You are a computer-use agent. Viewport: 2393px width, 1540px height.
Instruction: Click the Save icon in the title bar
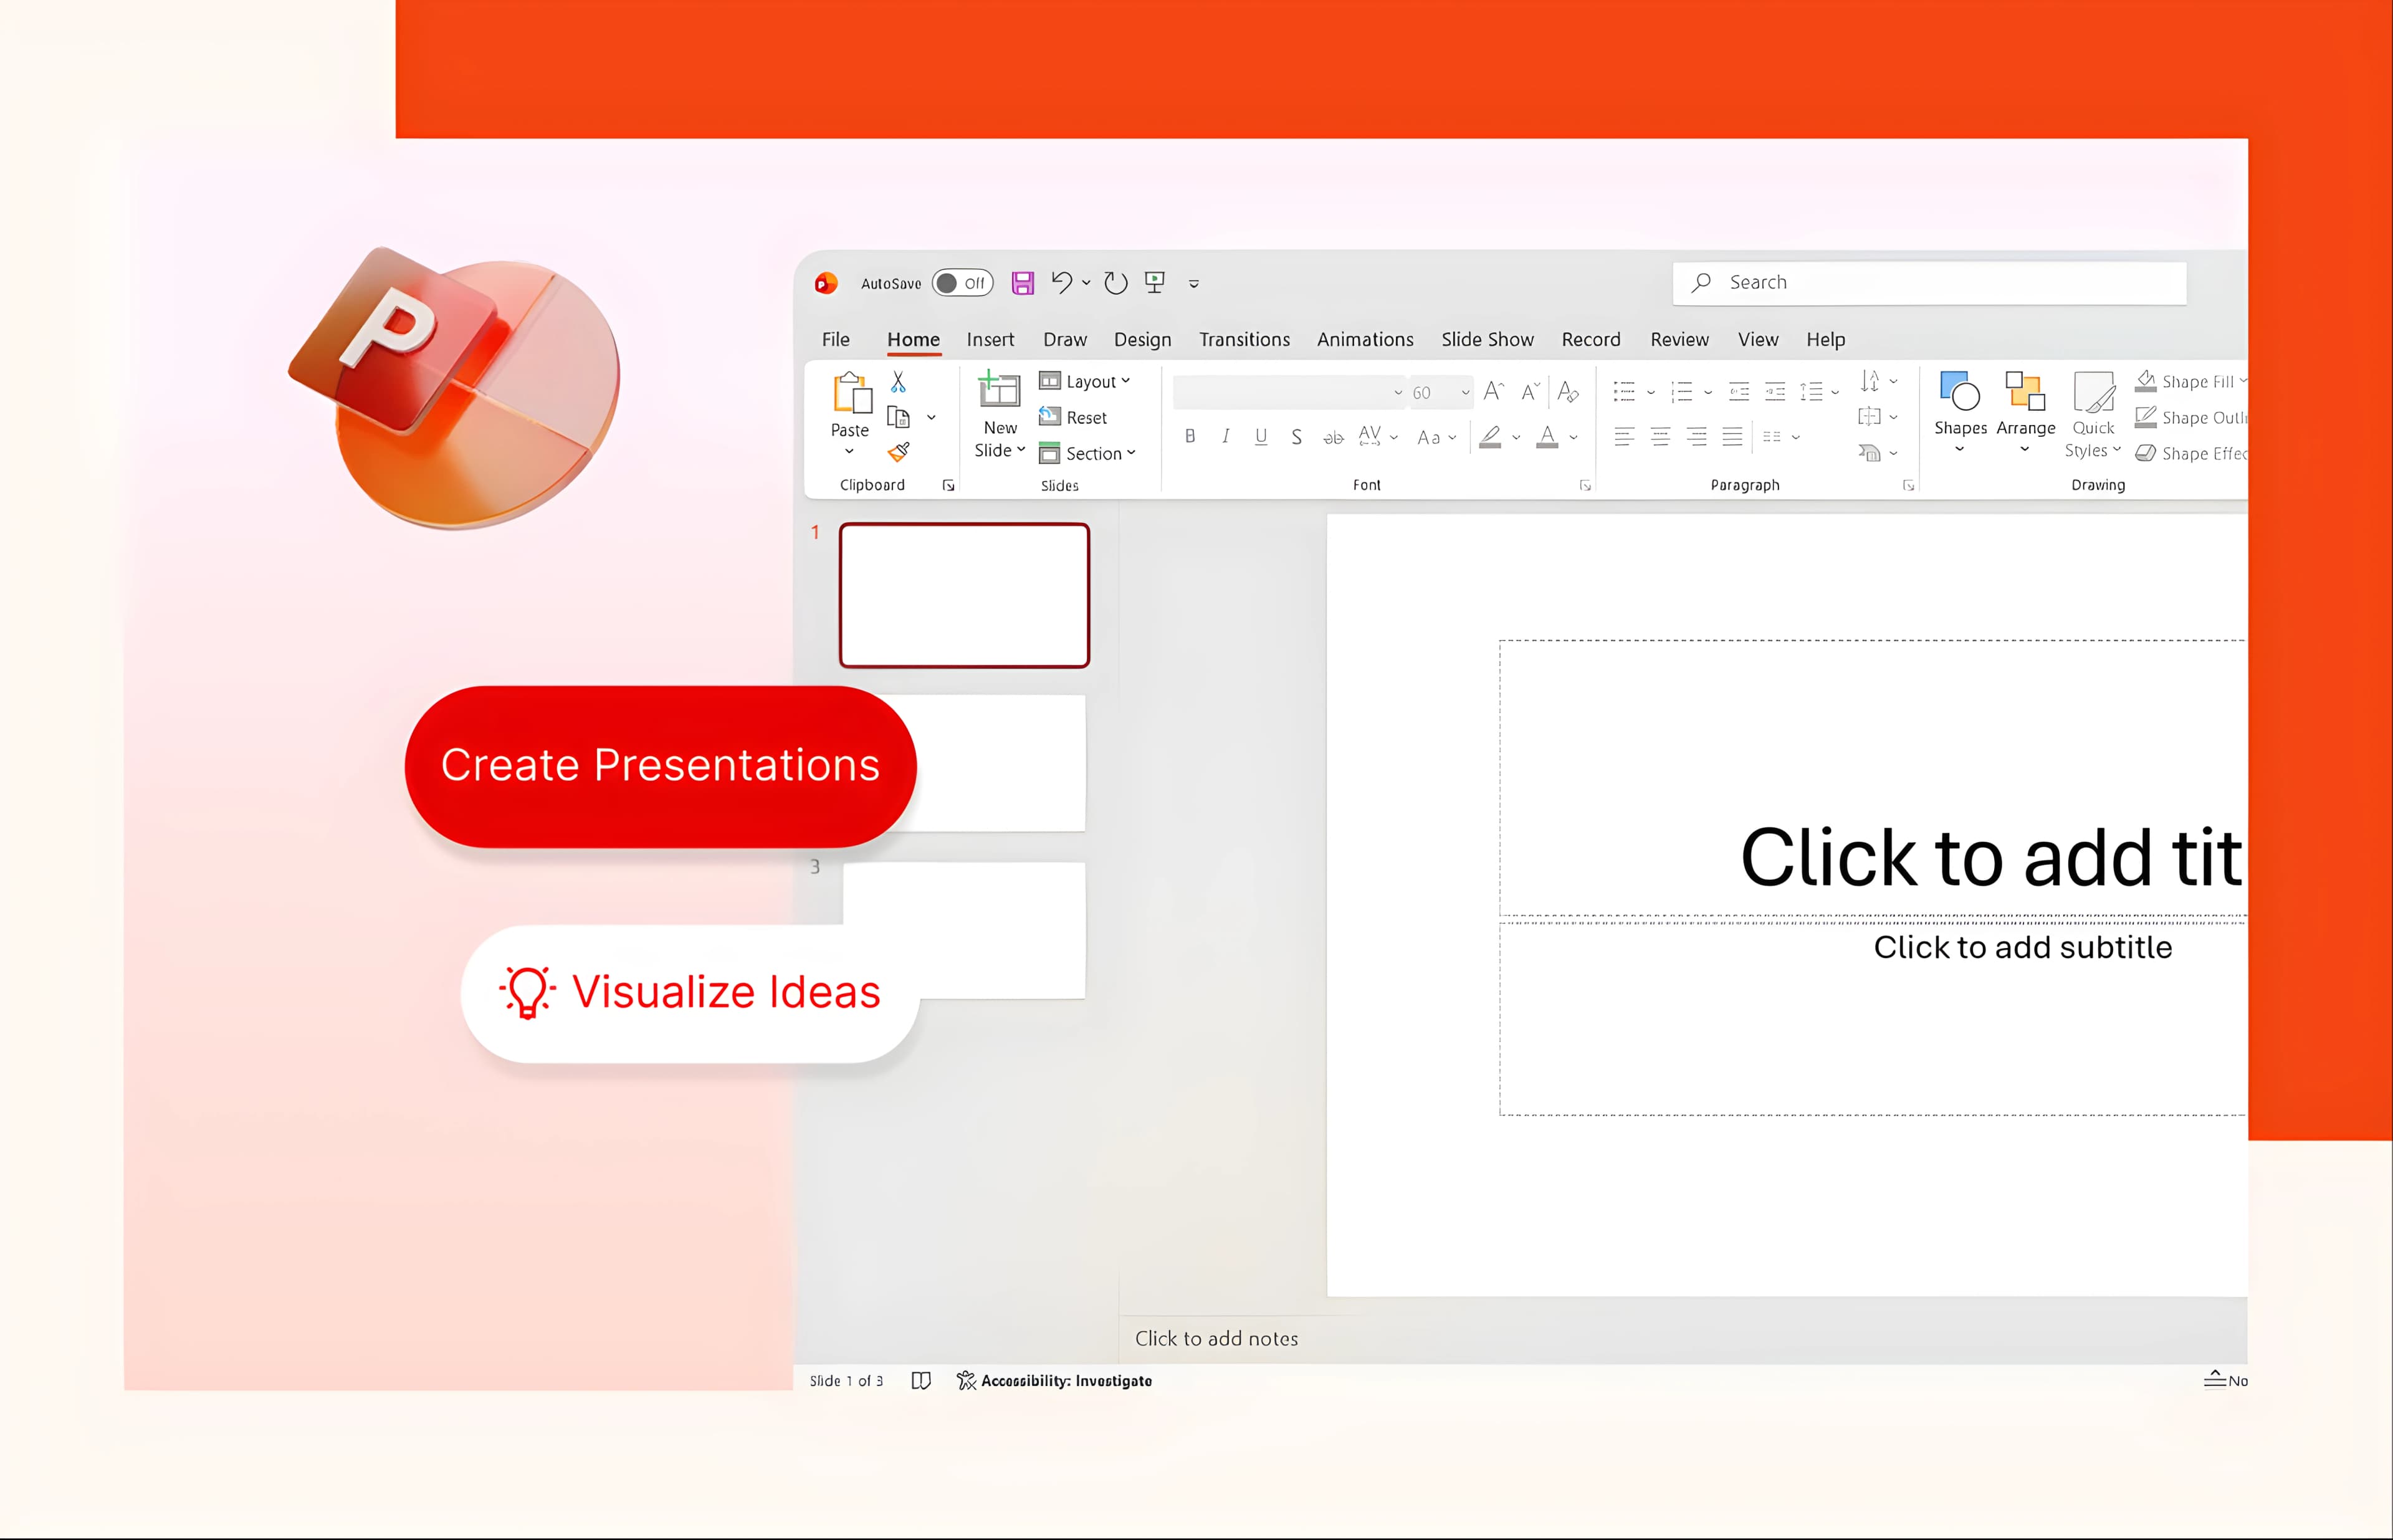(x=1022, y=283)
